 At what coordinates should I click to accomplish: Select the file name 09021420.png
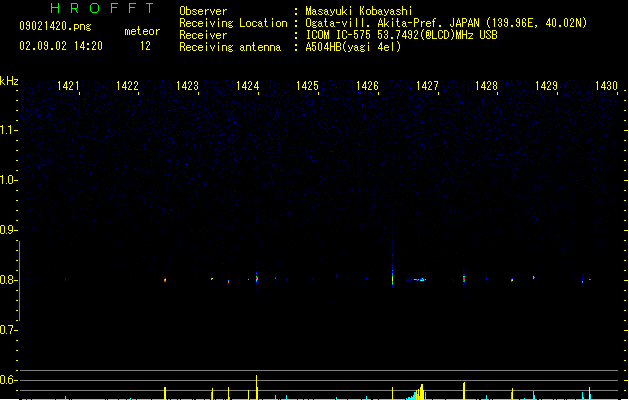pyautogui.click(x=55, y=26)
